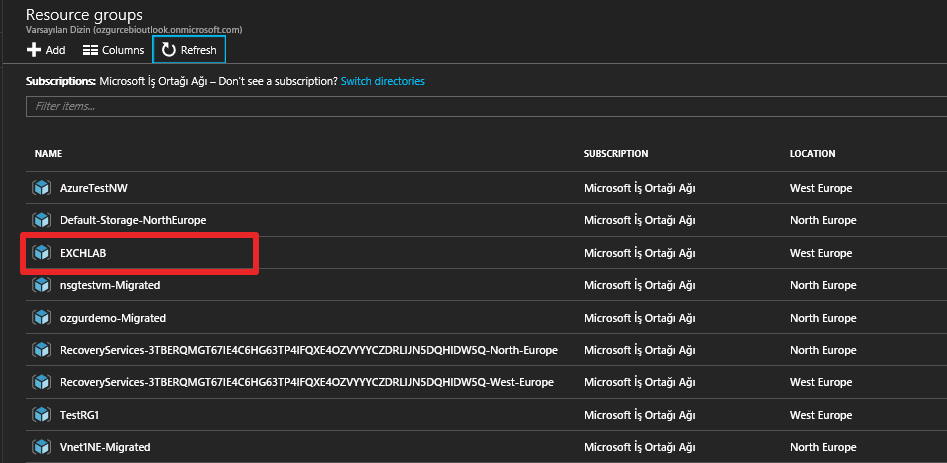Click the nsgtestvm-Migrated cube icon
This screenshot has width=947, height=463.
(x=41, y=285)
